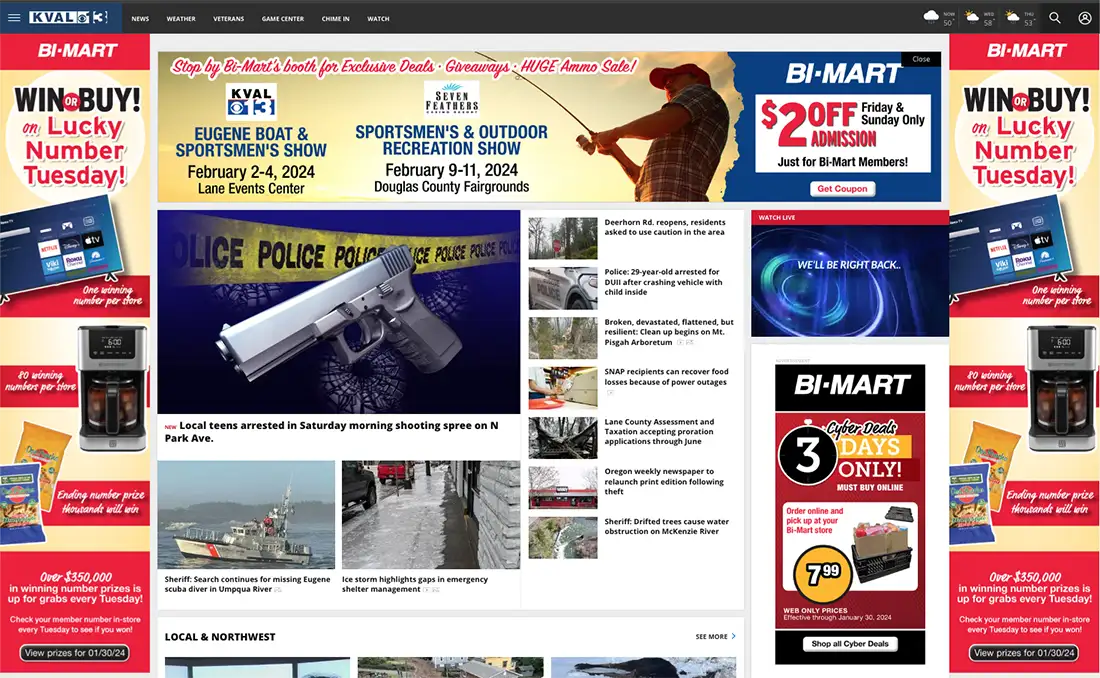Read Local teens arrested shooting spree story
1100x678 pixels.
[332, 432]
